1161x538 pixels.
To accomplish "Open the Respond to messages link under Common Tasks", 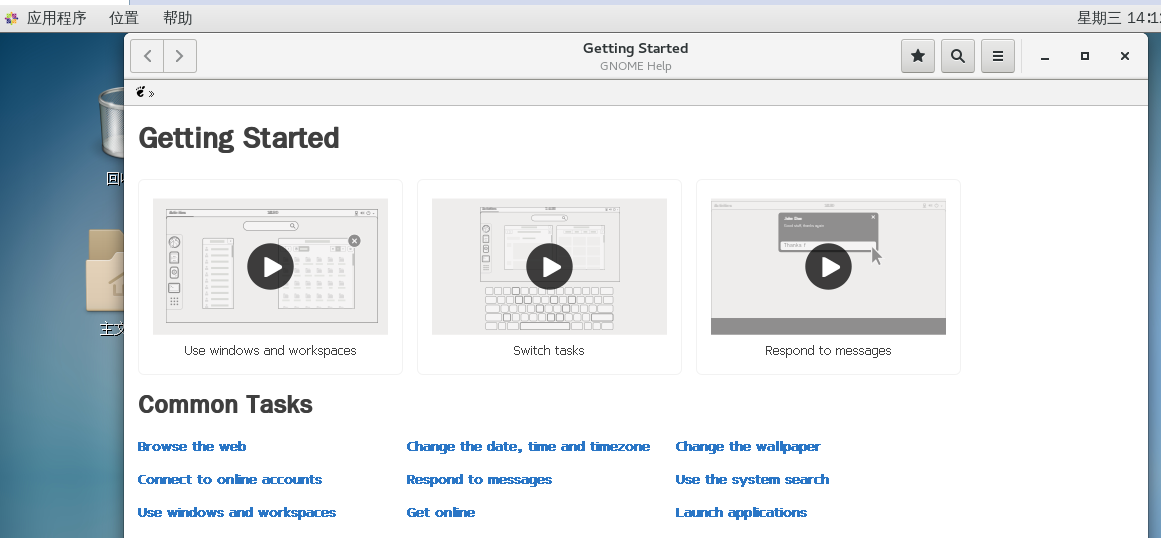I will tap(479, 480).
